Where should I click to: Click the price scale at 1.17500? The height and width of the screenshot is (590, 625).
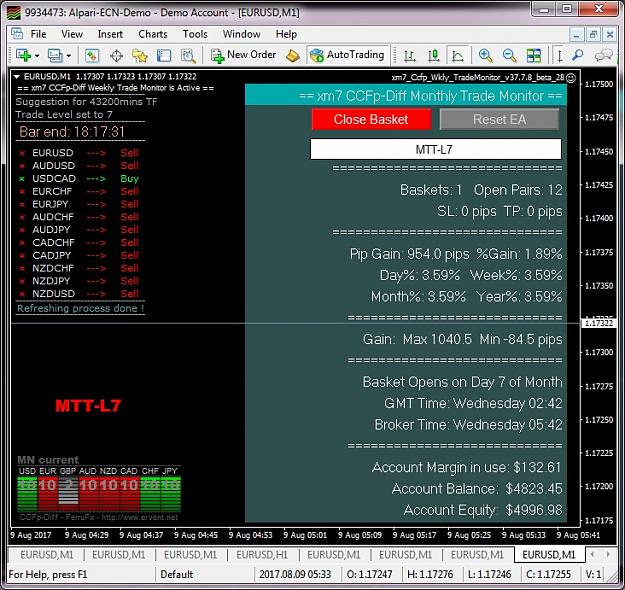[x=599, y=84]
